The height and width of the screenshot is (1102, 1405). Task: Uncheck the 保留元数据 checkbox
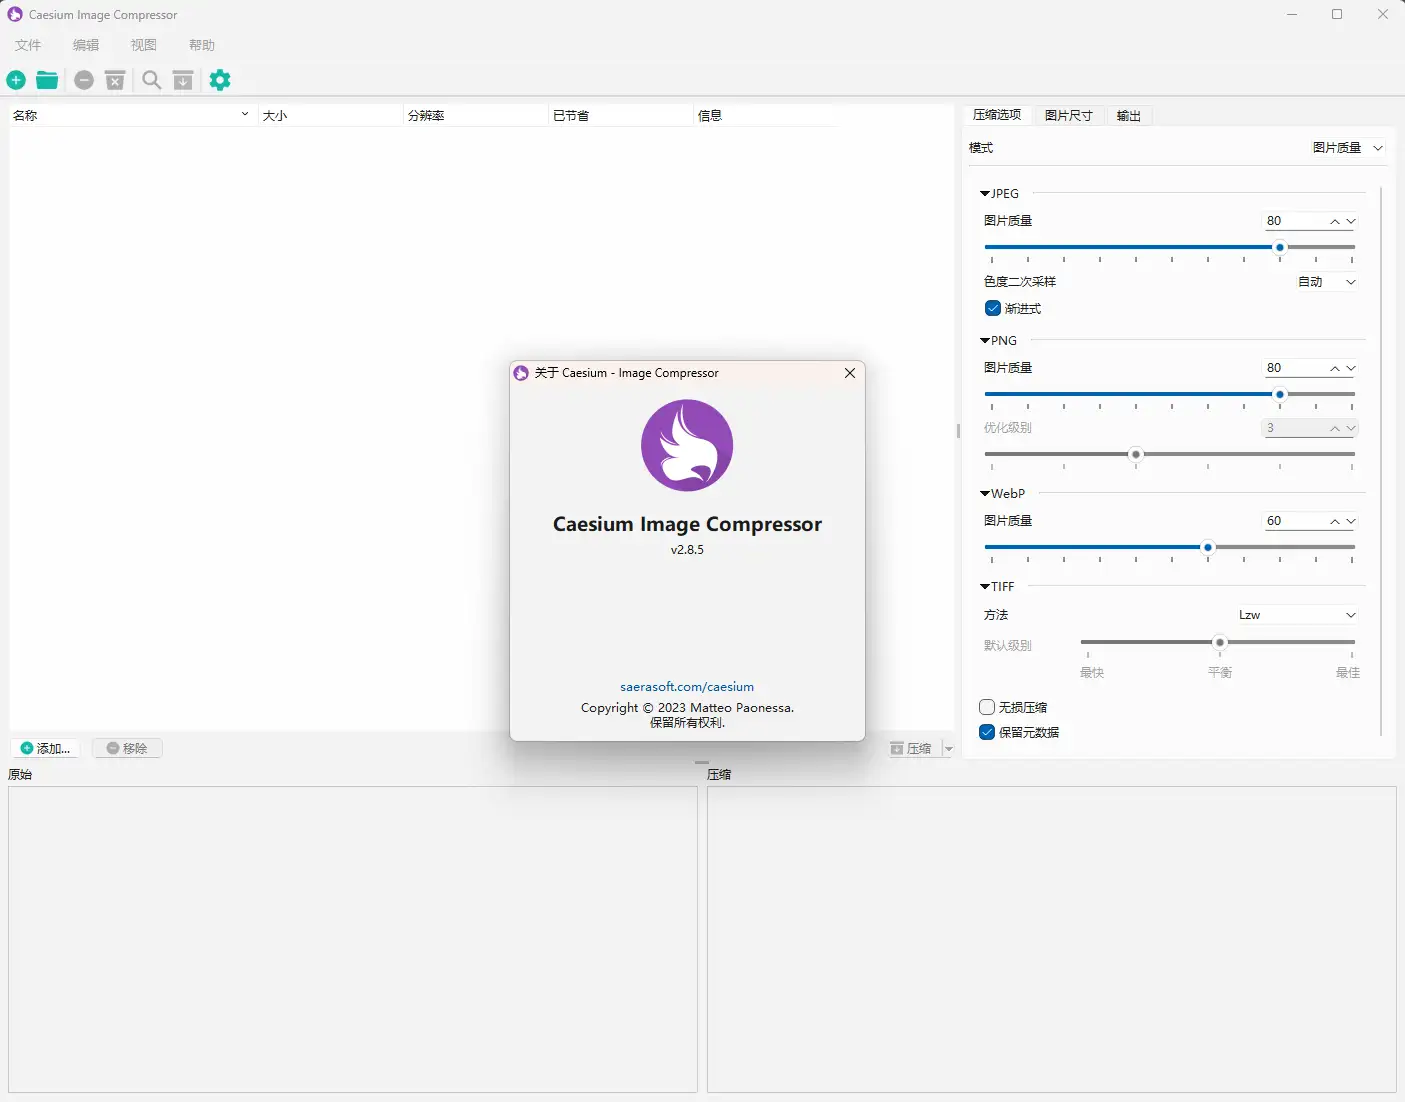click(x=987, y=732)
